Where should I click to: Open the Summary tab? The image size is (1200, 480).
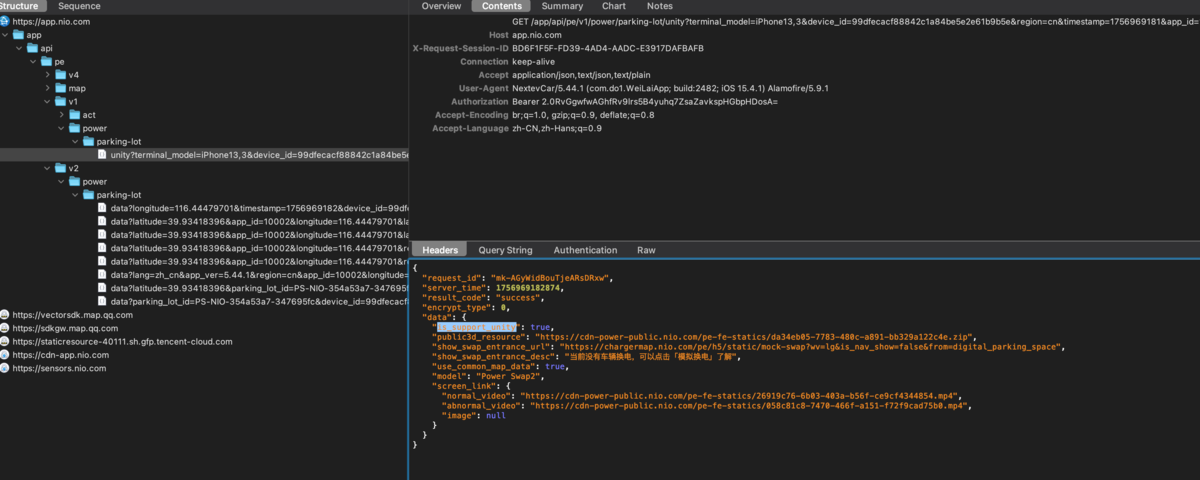pos(562,6)
